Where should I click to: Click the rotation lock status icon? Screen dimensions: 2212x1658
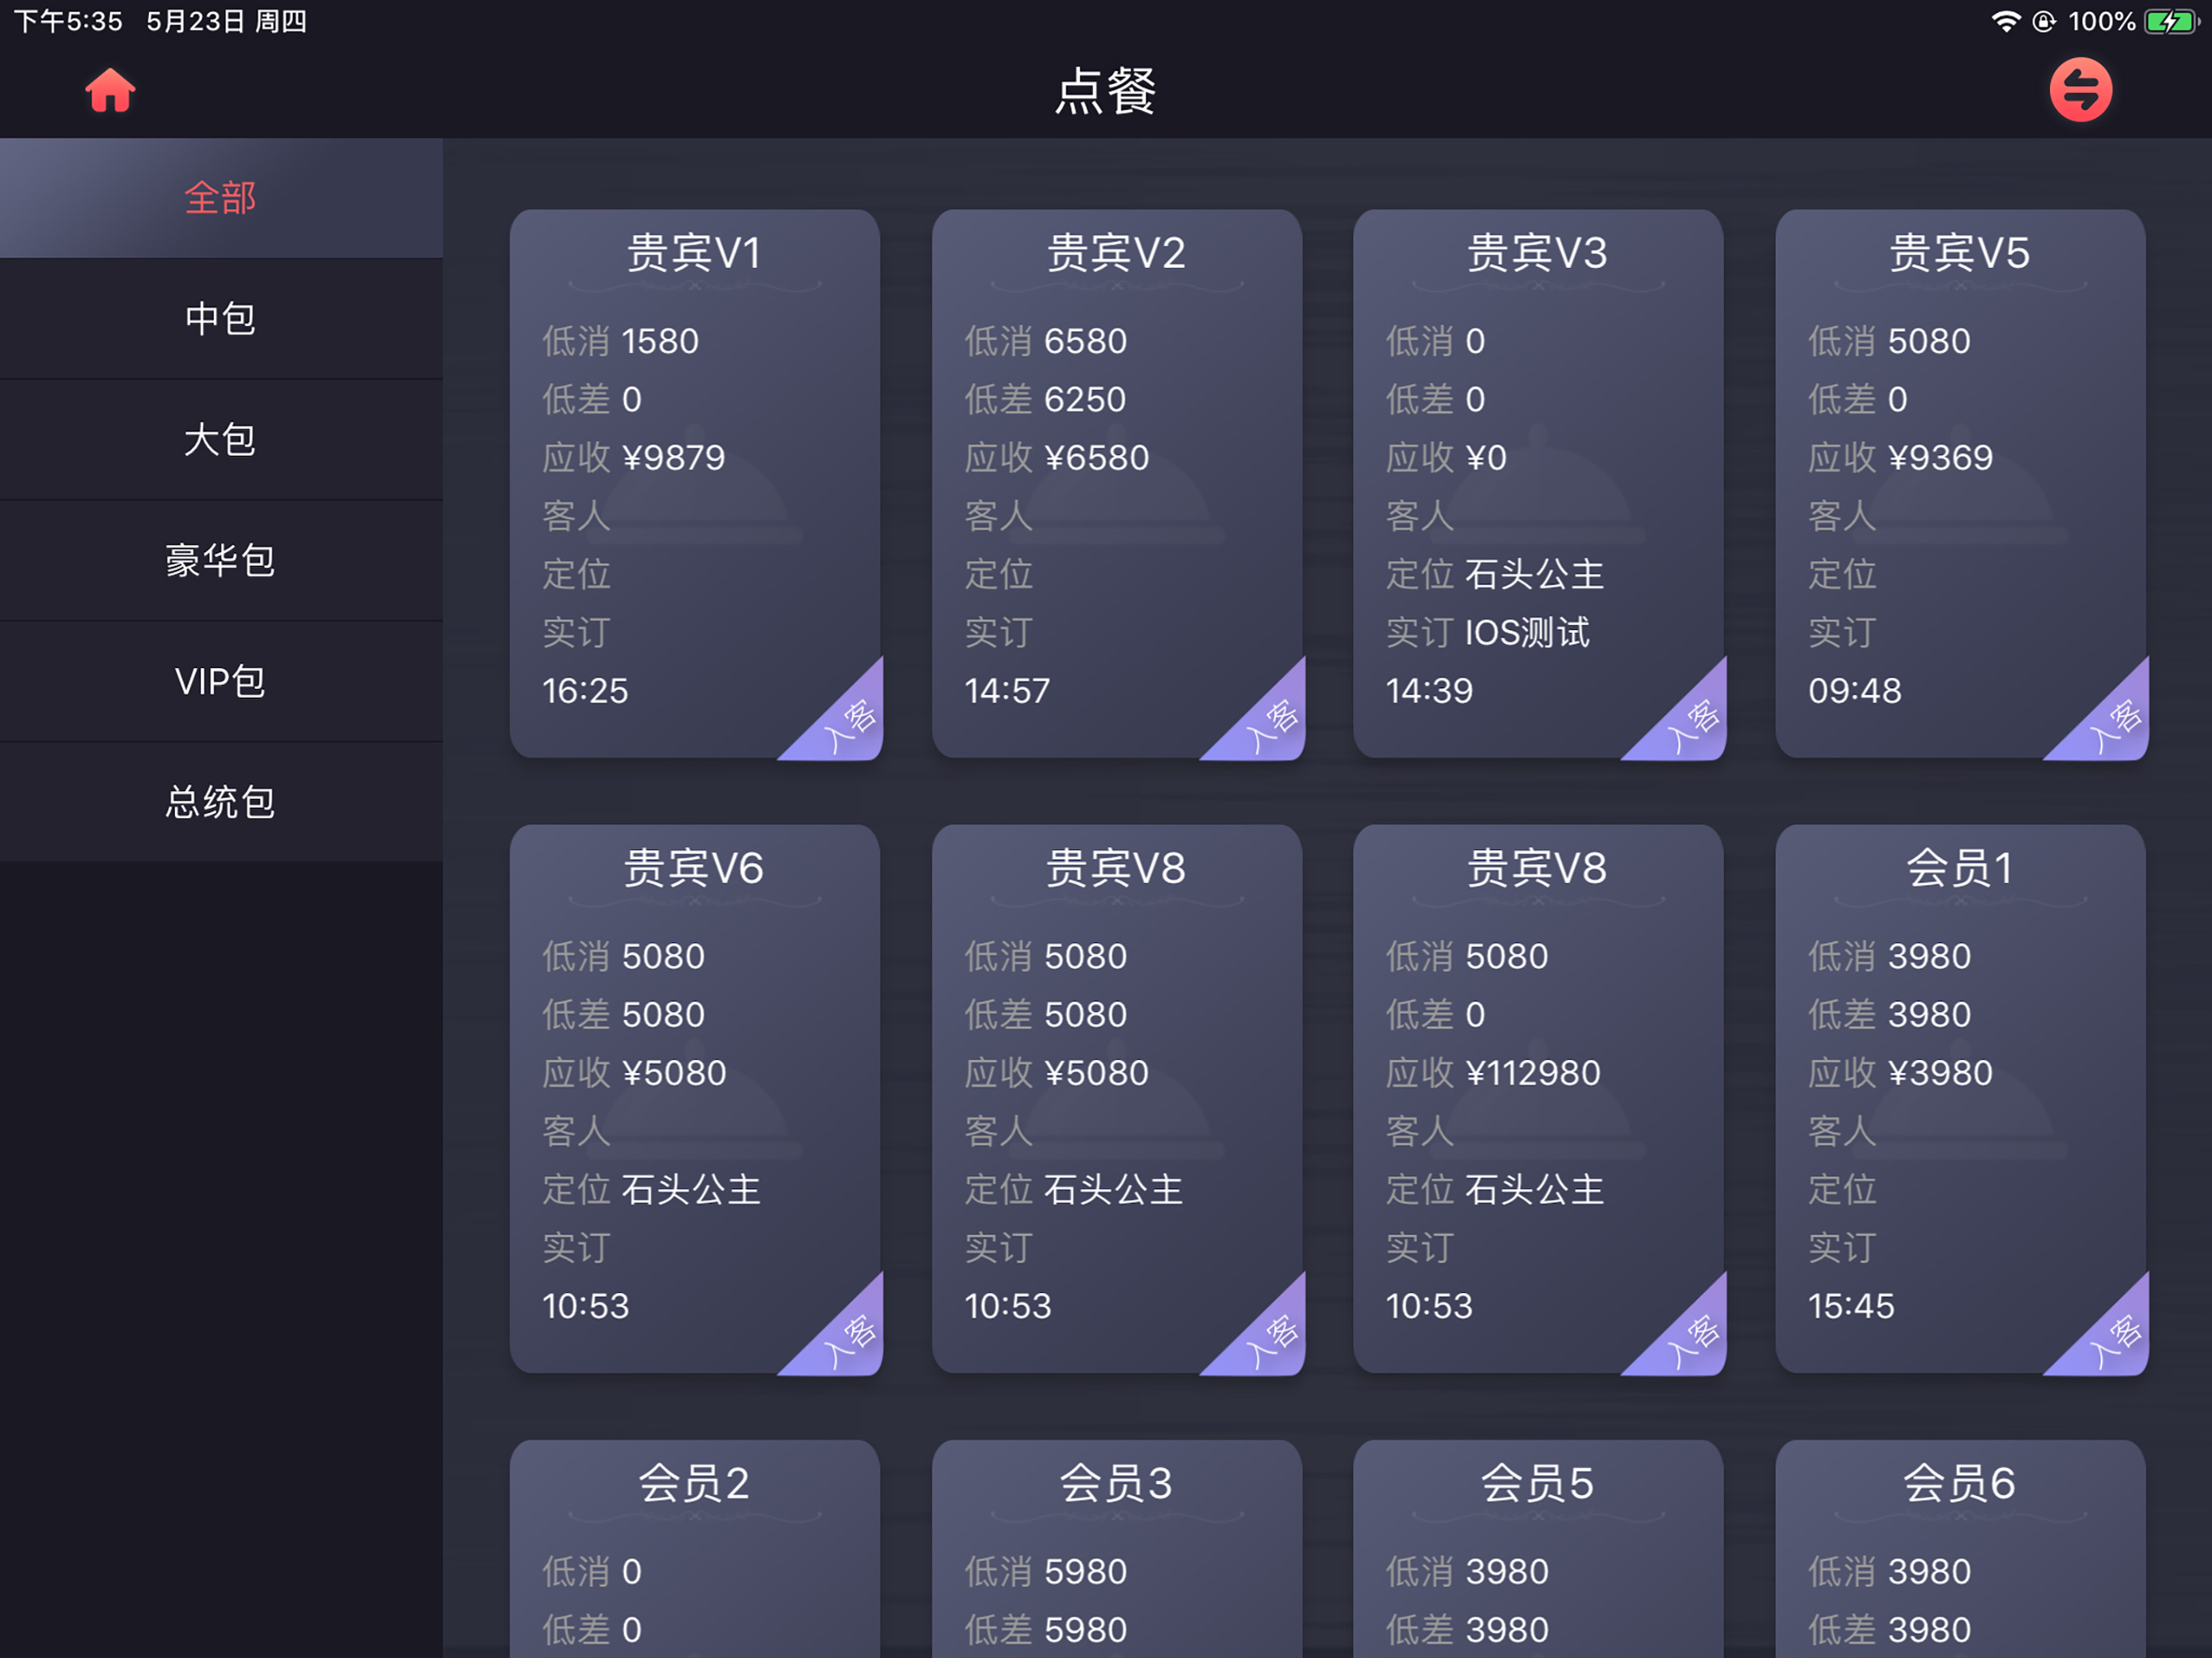click(2044, 21)
